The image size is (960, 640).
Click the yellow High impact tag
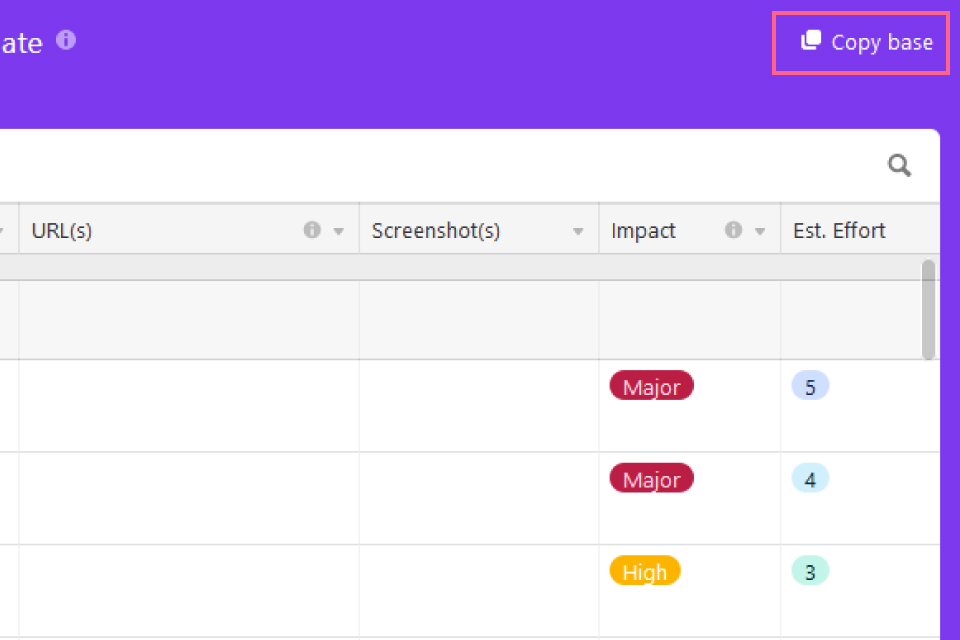tap(645, 571)
